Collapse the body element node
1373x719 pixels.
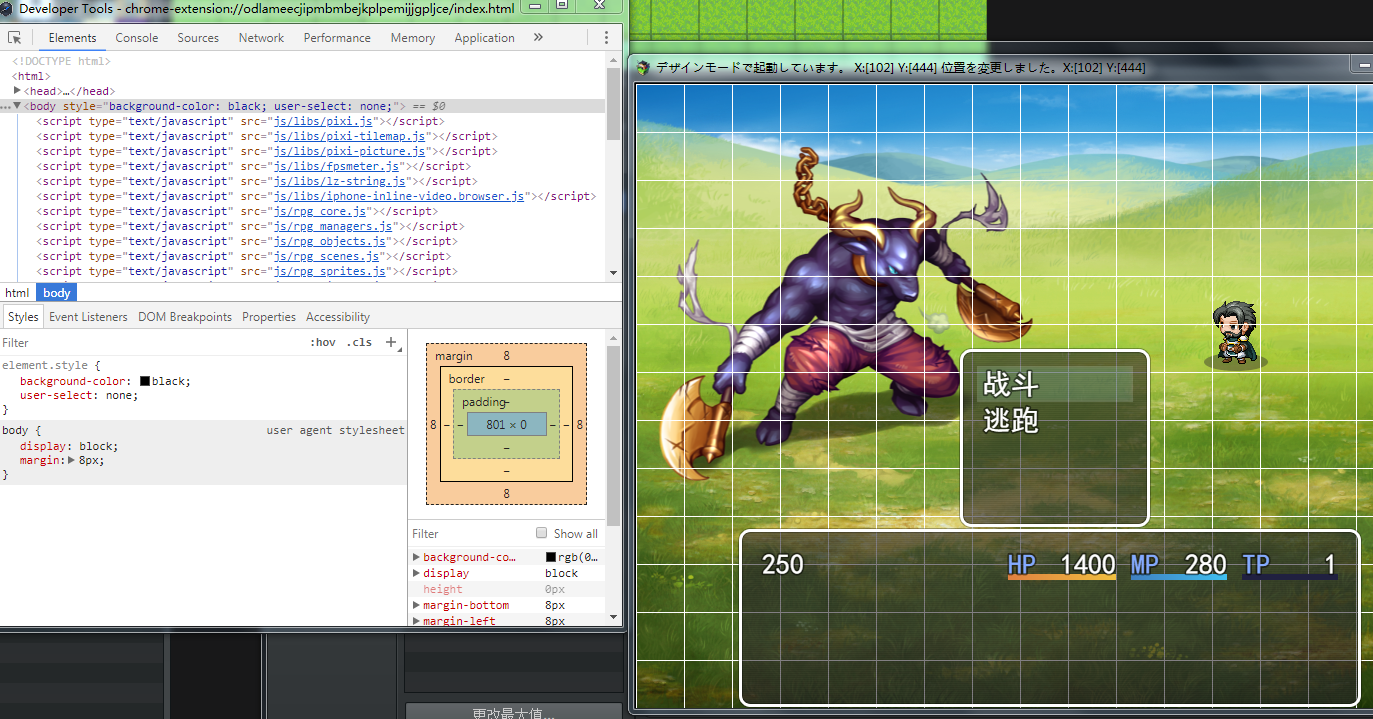17,105
